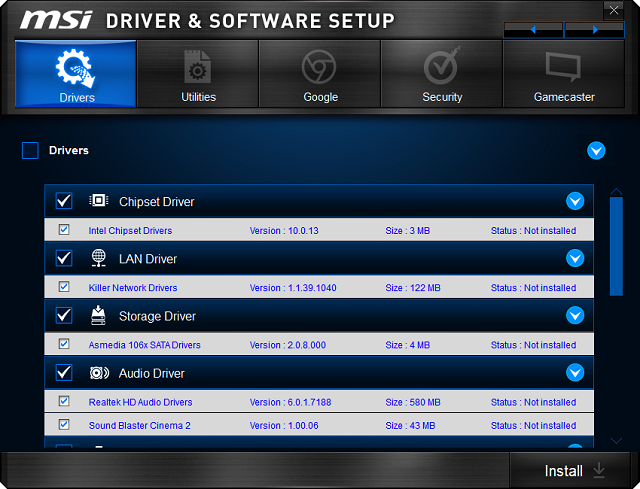Click the right navigation arrow
The height and width of the screenshot is (489, 640).
point(595,30)
